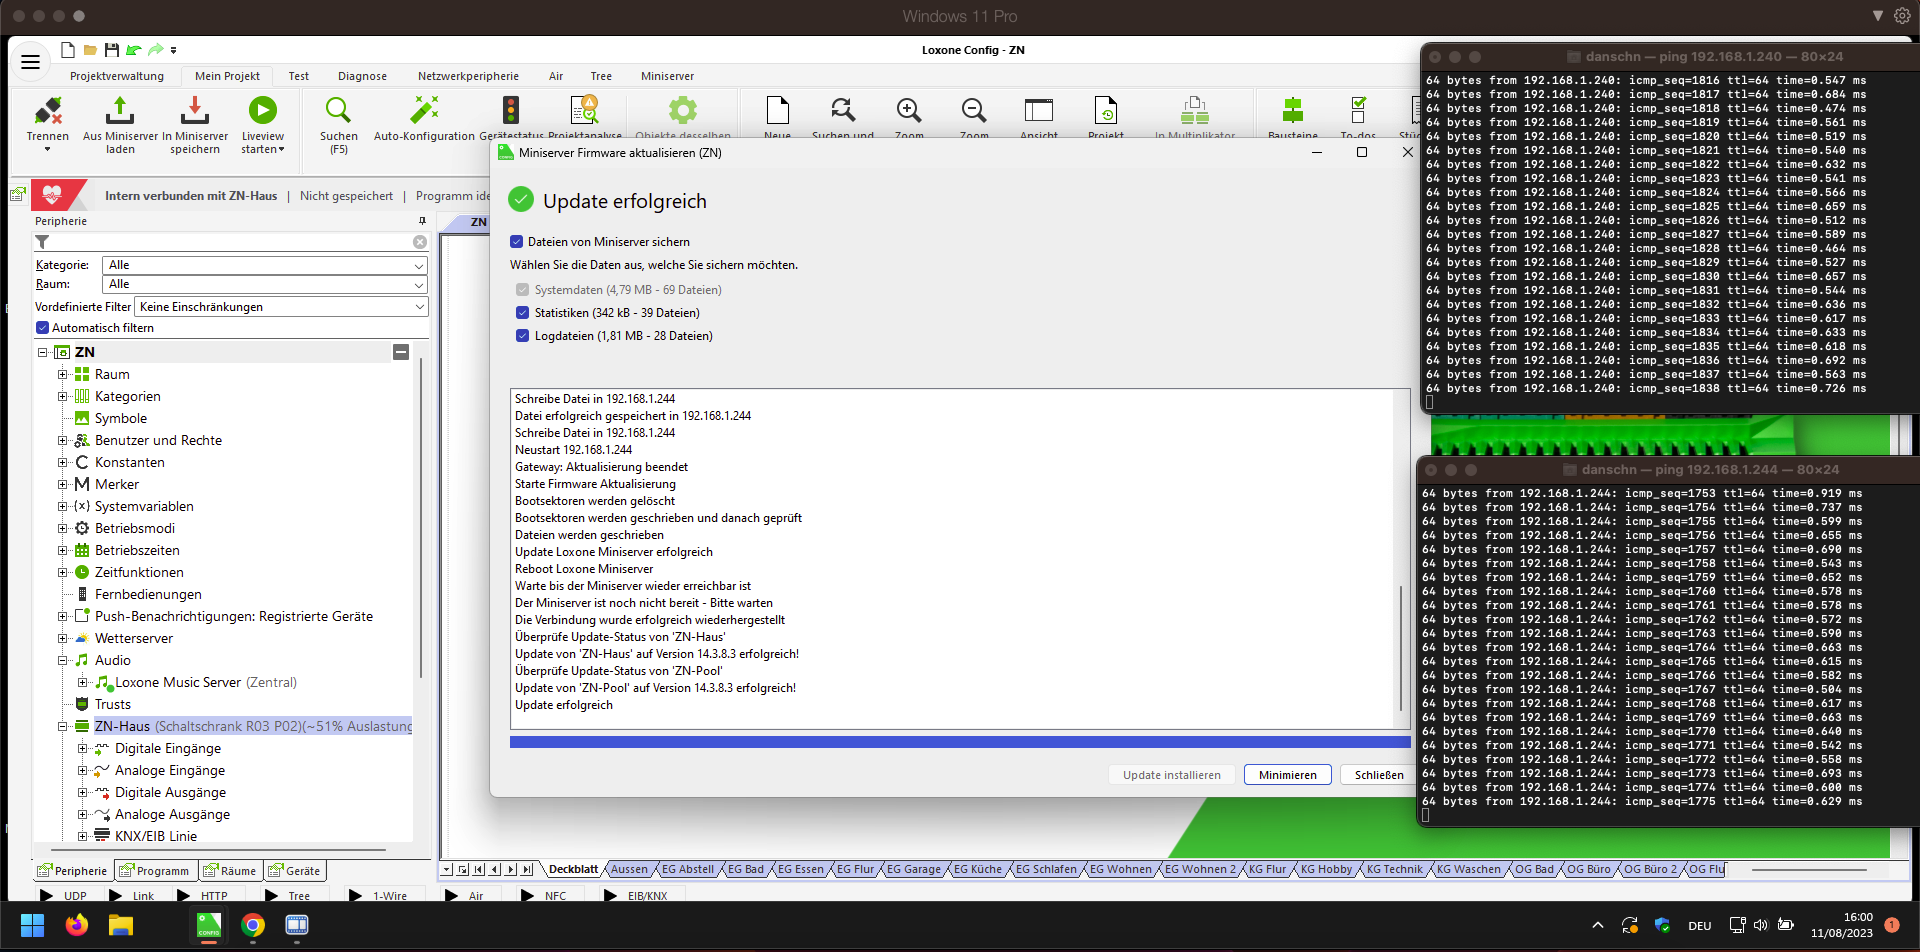The width and height of the screenshot is (1920, 952).
Task: Toggle the Logdateien (1,81 MB) checkbox
Action: click(522, 336)
